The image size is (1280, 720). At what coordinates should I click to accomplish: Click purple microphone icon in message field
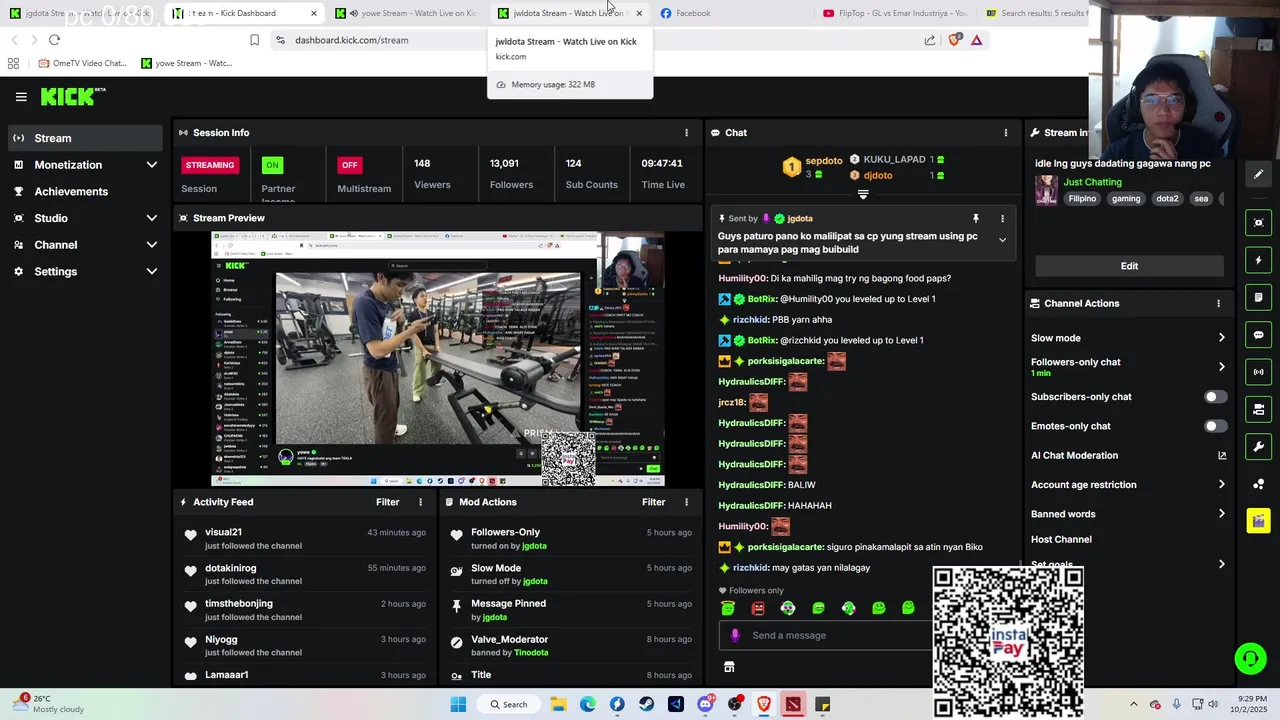pos(735,635)
